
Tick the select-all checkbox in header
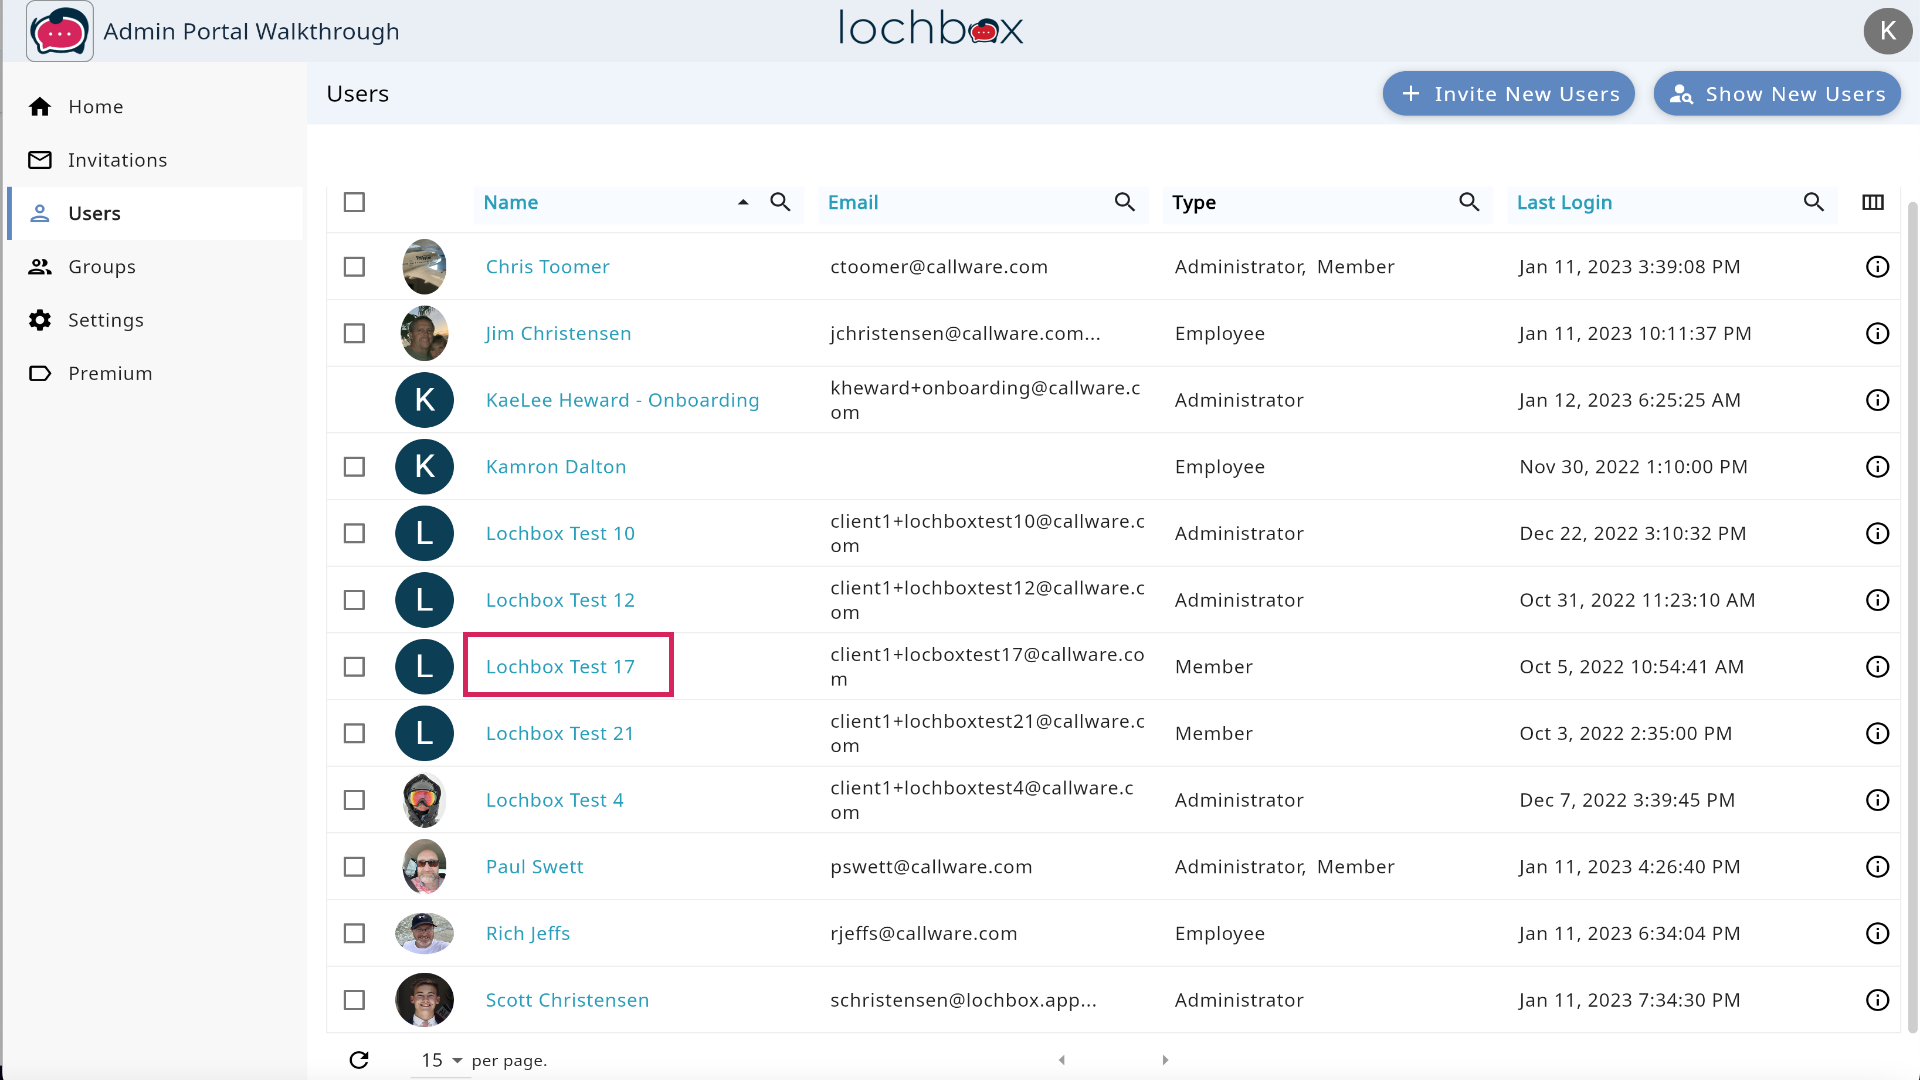point(354,202)
